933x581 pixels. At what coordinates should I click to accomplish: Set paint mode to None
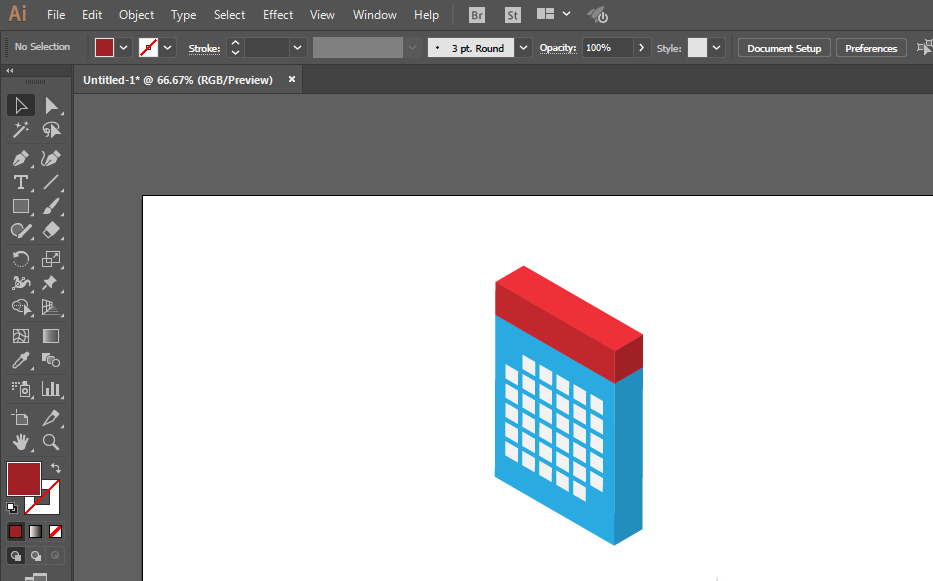(56, 531)
